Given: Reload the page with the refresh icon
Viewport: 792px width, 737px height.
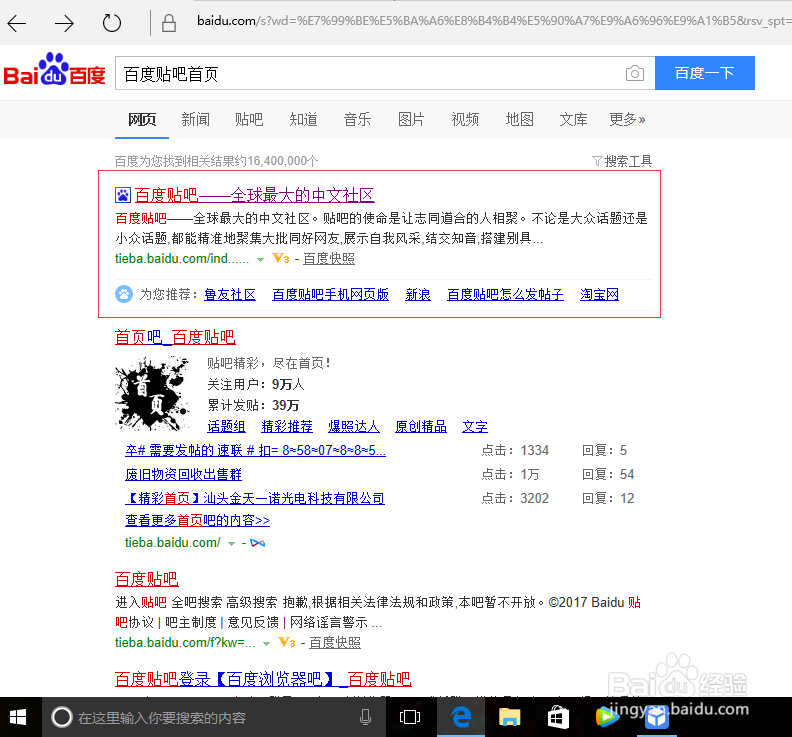Looking at the screenshot, I should coord(112,23).
